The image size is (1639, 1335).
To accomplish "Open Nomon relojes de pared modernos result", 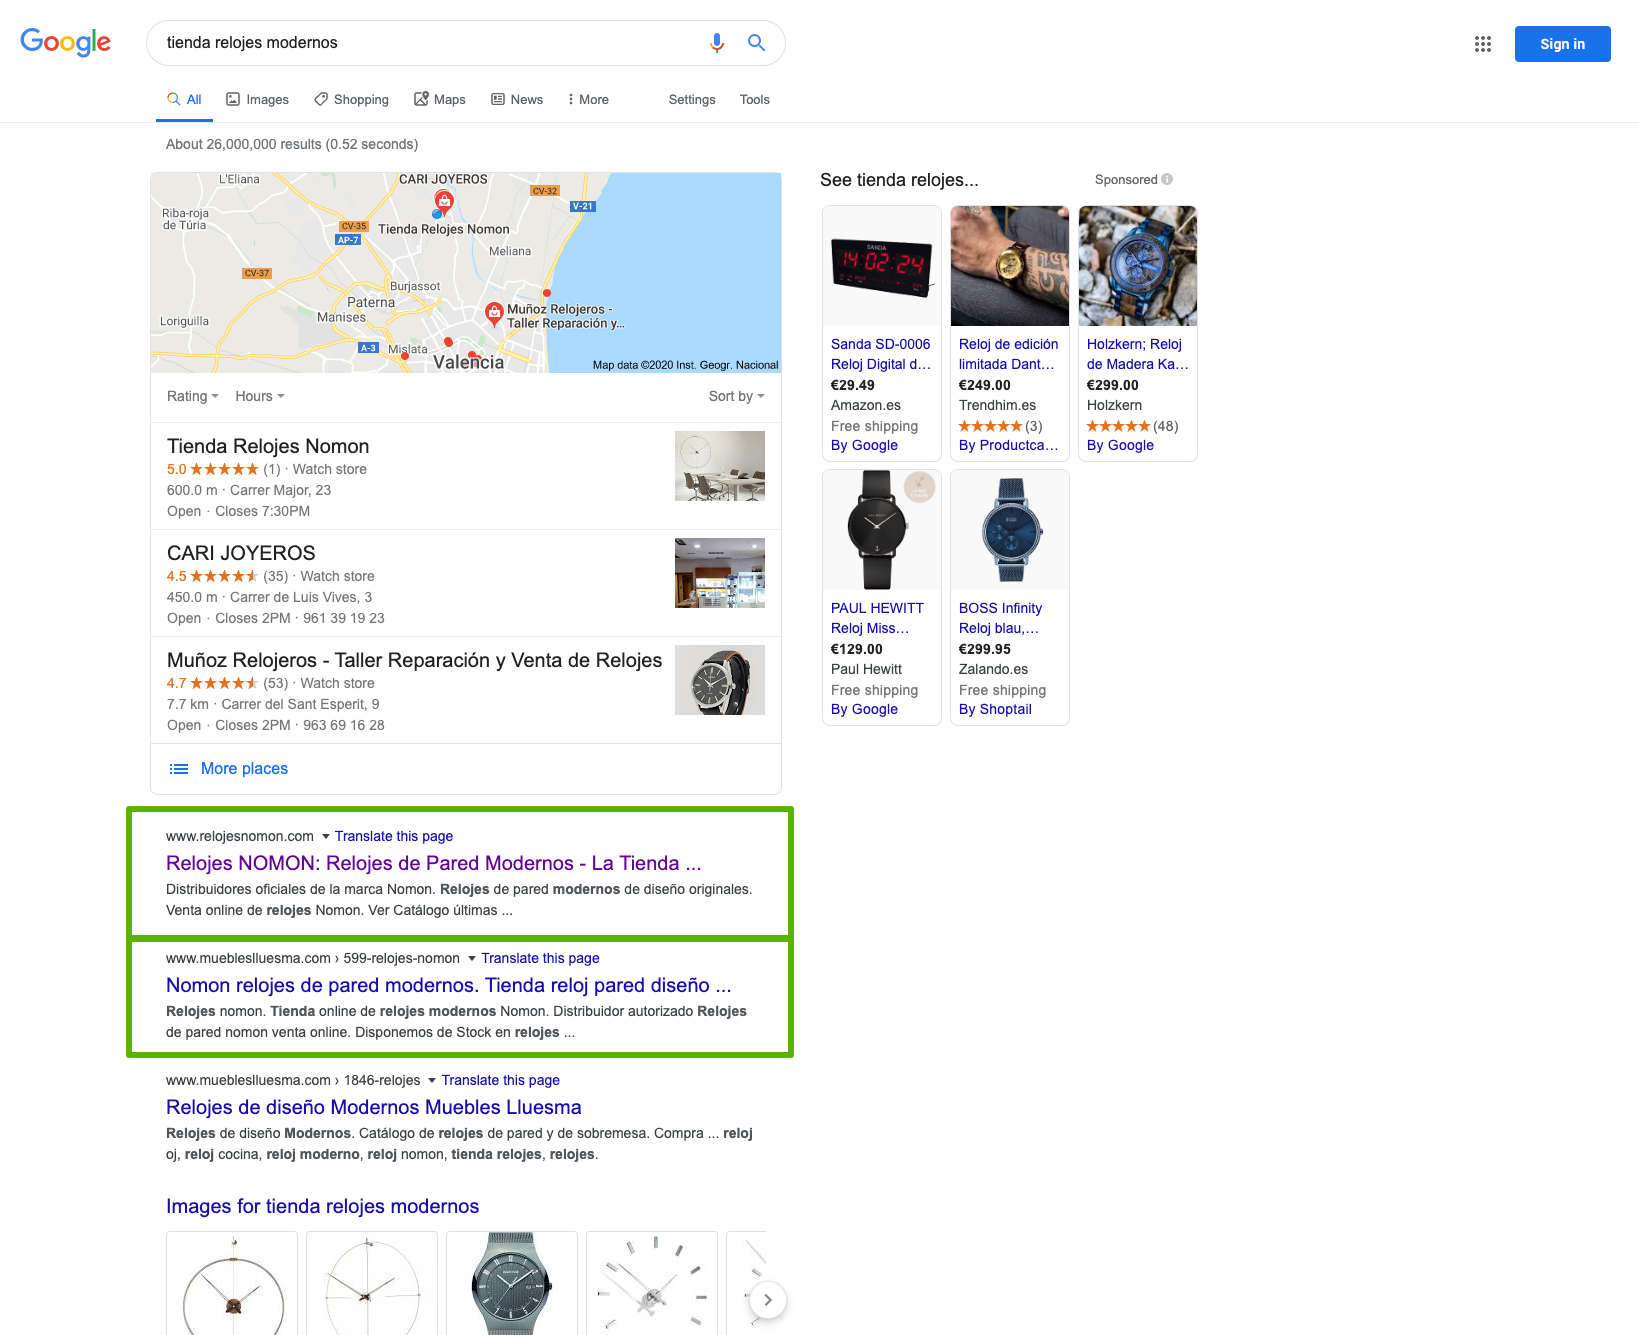I will point(448,986).
